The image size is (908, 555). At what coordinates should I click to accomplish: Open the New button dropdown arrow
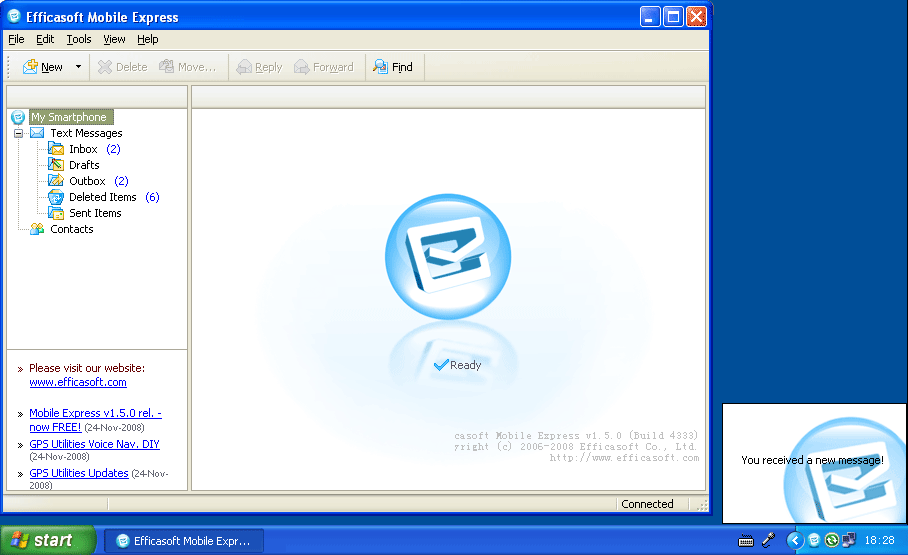[x=78, y=67]
